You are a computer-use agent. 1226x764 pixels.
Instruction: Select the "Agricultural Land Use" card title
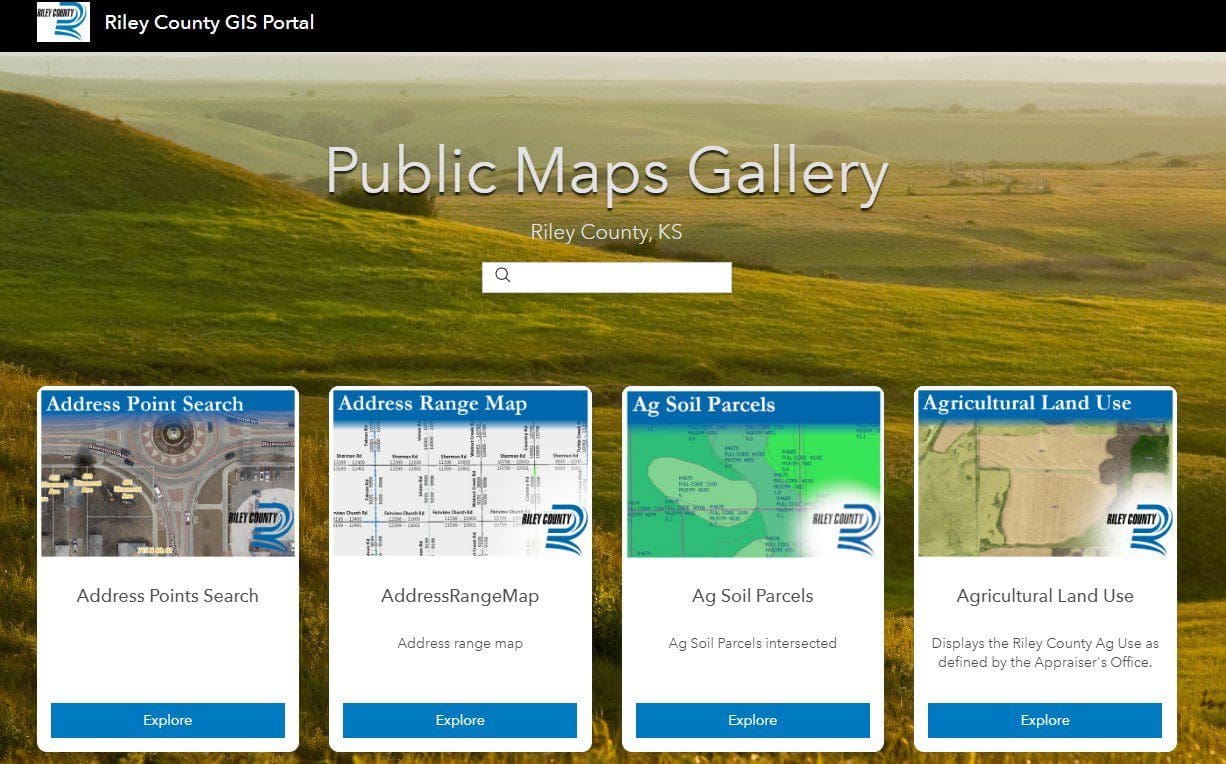pos(1044,595)
